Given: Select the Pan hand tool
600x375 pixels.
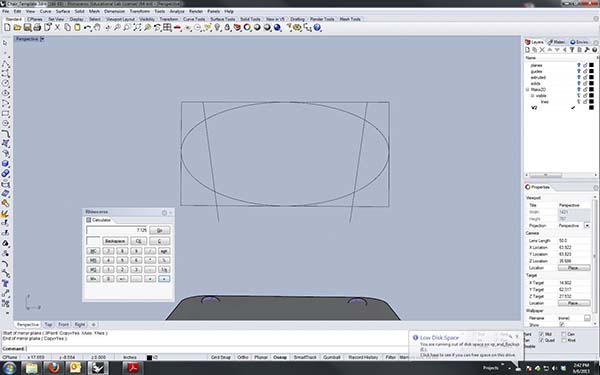Looking at the screenshot, I should coord(97,28).
